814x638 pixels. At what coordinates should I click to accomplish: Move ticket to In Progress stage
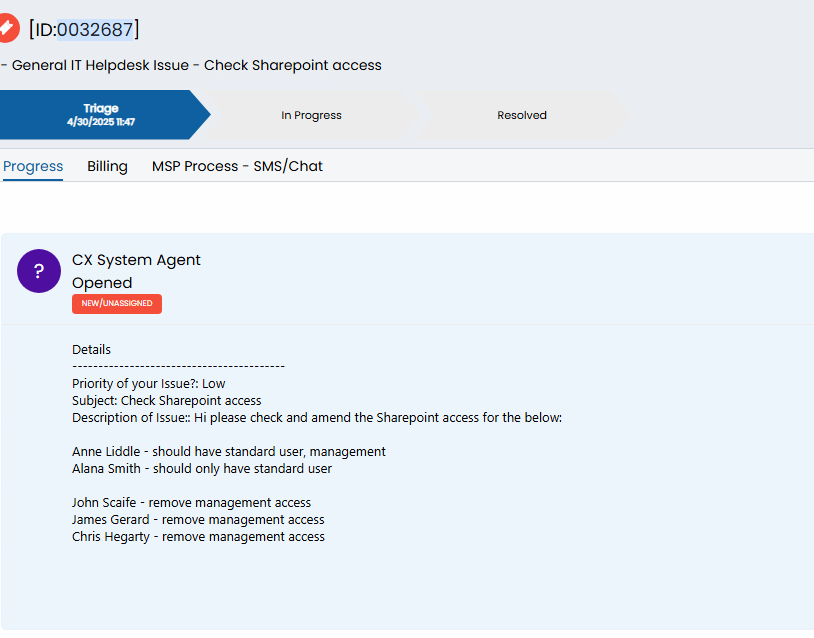pos(311,115)
